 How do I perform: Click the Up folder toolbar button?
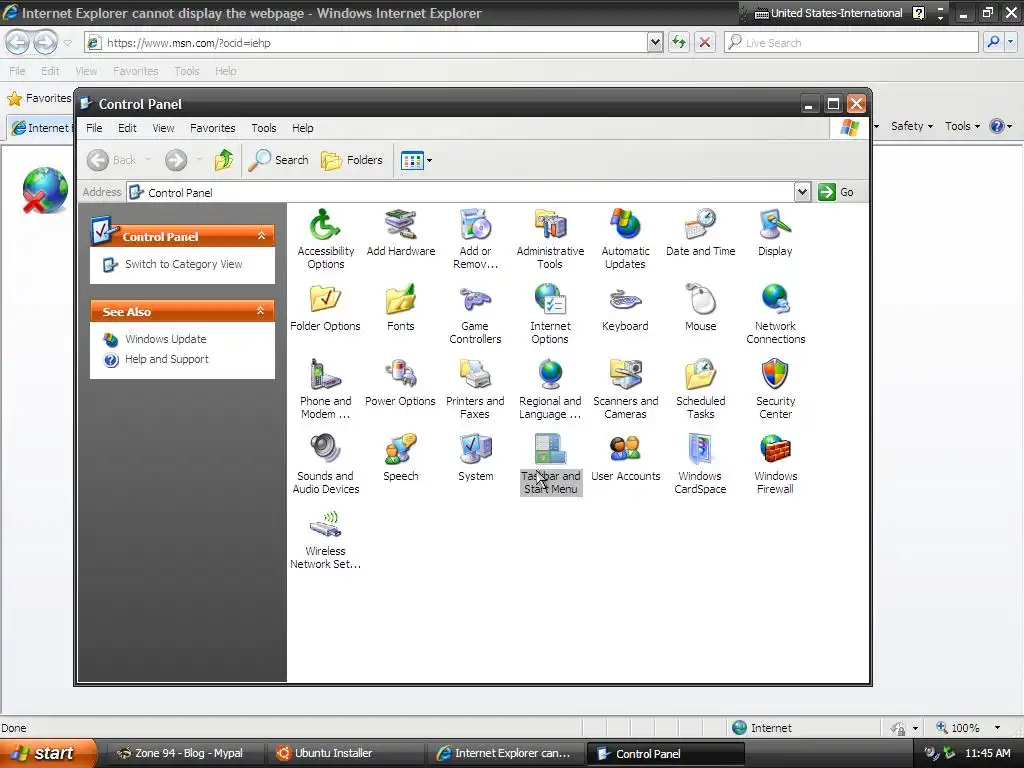[x=224, y=159]
